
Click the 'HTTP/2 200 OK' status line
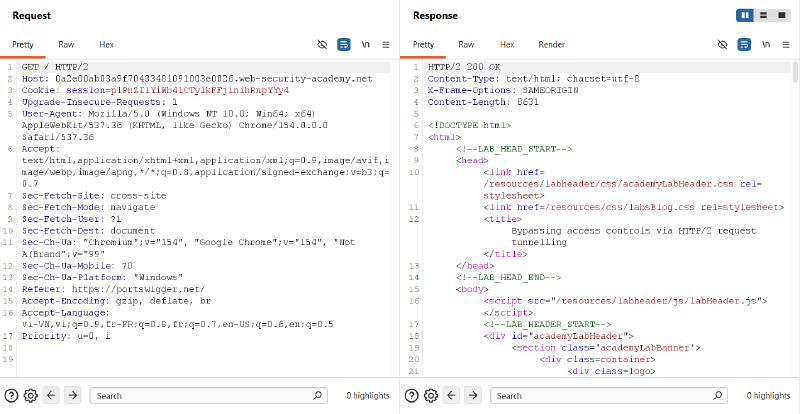coord(464,67)
